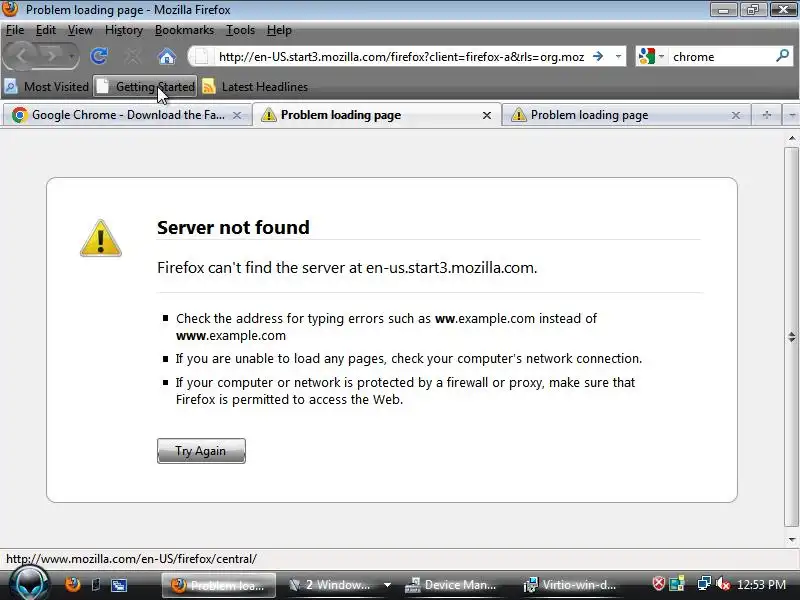Open the History menu
Image resolution: width=800 pixels, height=600 pixels.
pyautogui.click(x=123, y=30)
